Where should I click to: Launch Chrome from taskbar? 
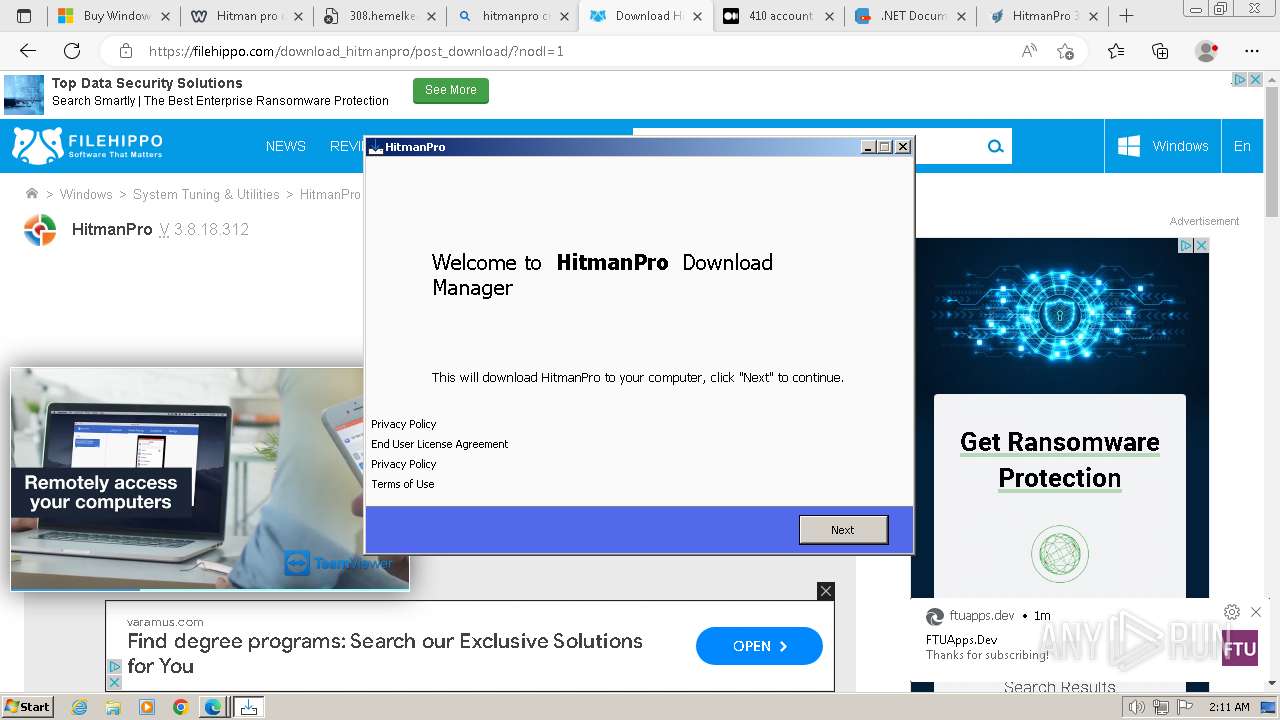coord(180,707)
